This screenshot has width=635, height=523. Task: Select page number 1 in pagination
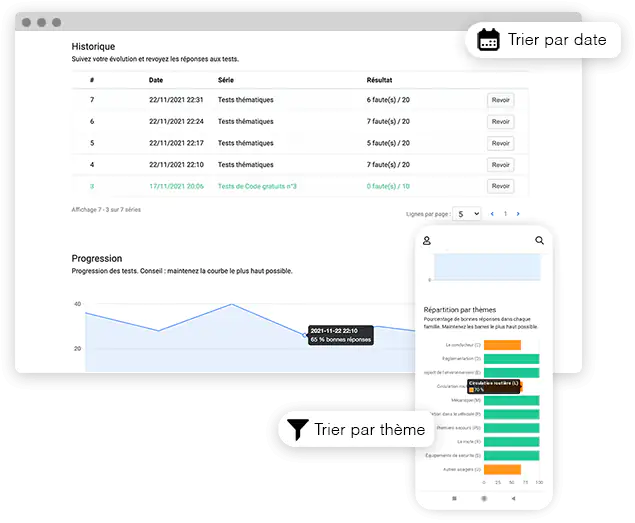pos(505,214)
